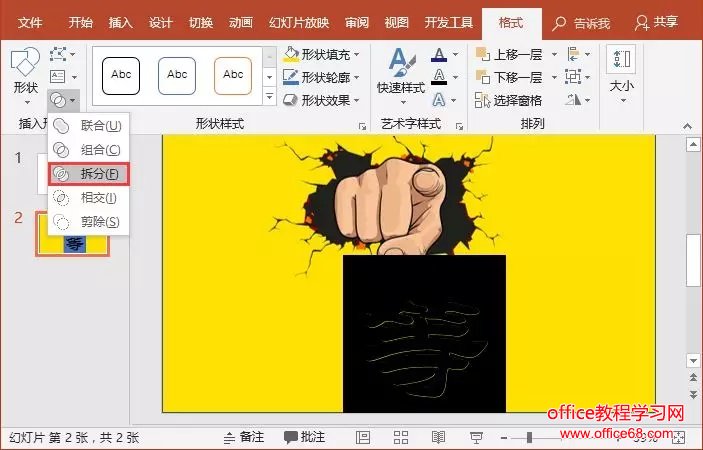Select slide 2 thumbnail

(73, 234)
